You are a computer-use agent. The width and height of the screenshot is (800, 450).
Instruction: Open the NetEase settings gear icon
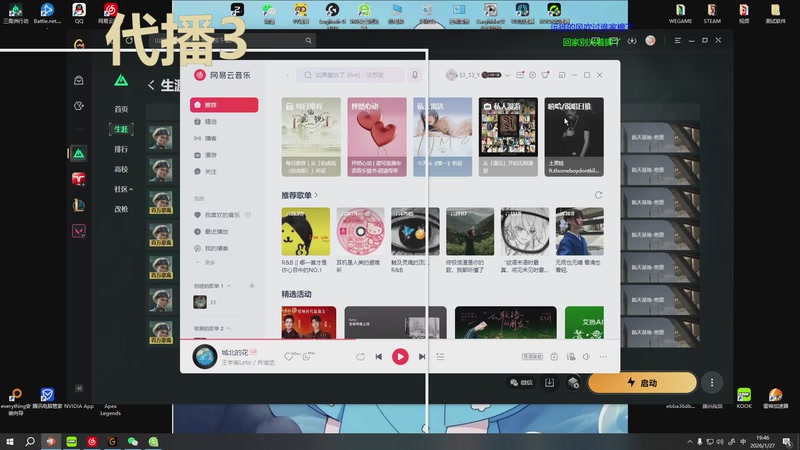tap(532, 75)
